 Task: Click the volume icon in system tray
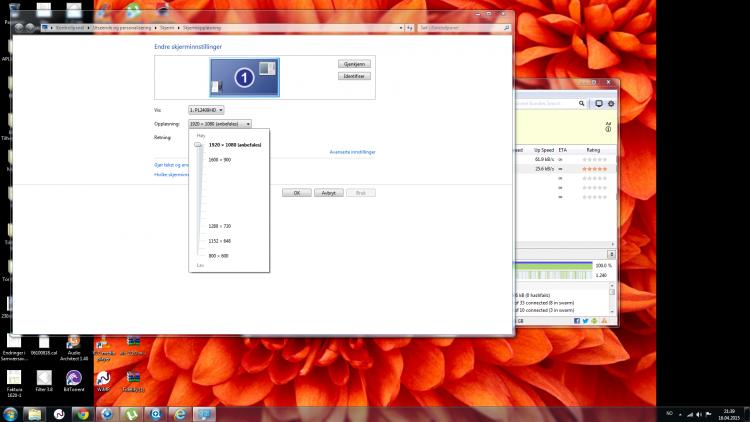click(699, 414)
